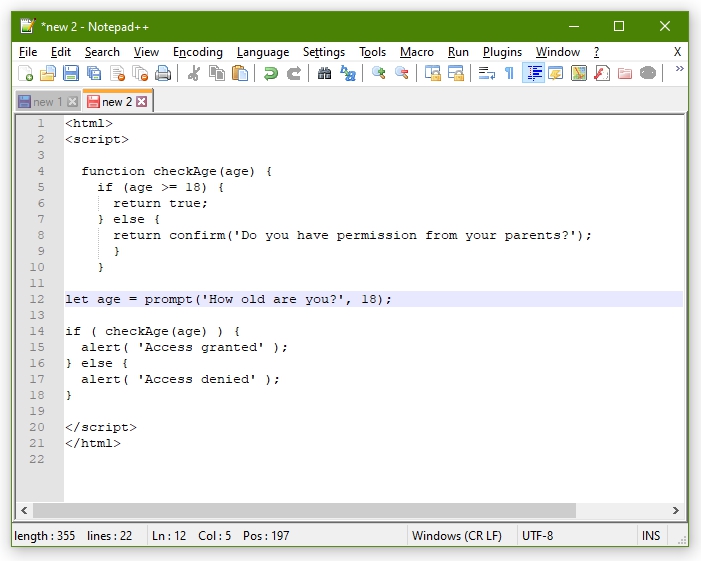The height and width of the screenshot is (561, 701).
Task: Click line number 4 in the margin
Action: coord(41,171)
